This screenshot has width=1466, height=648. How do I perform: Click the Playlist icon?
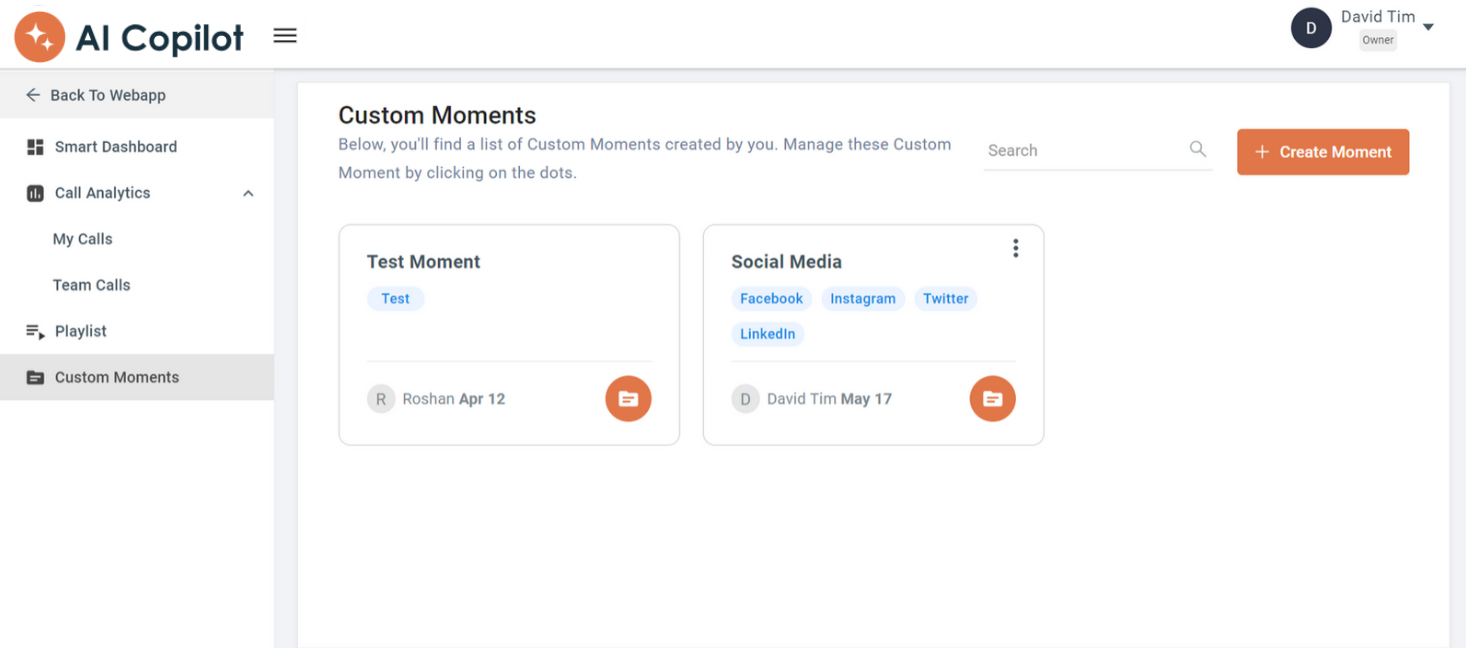pyautogui.click(x=35, y=332)
